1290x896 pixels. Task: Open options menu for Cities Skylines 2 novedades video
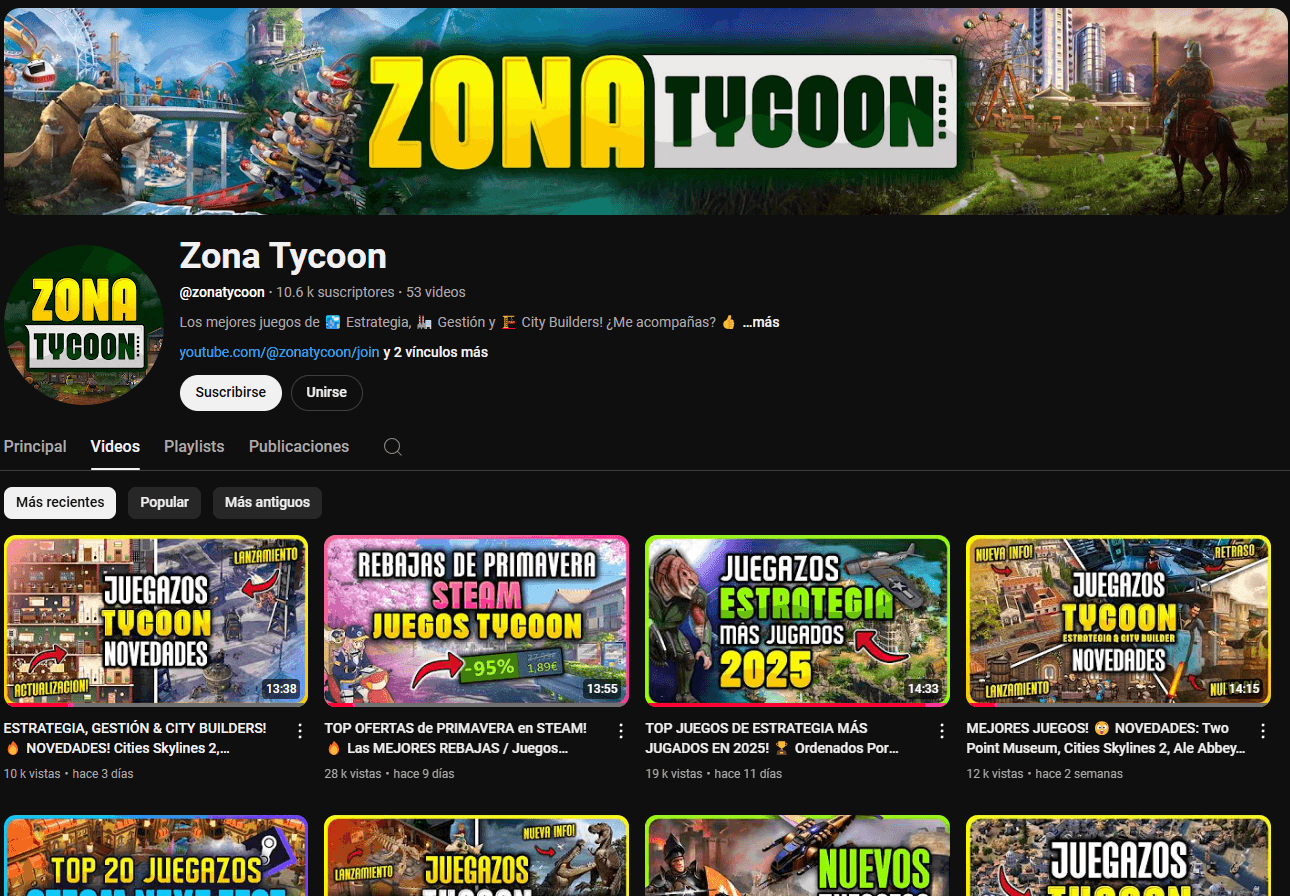[x=300, y=731]
